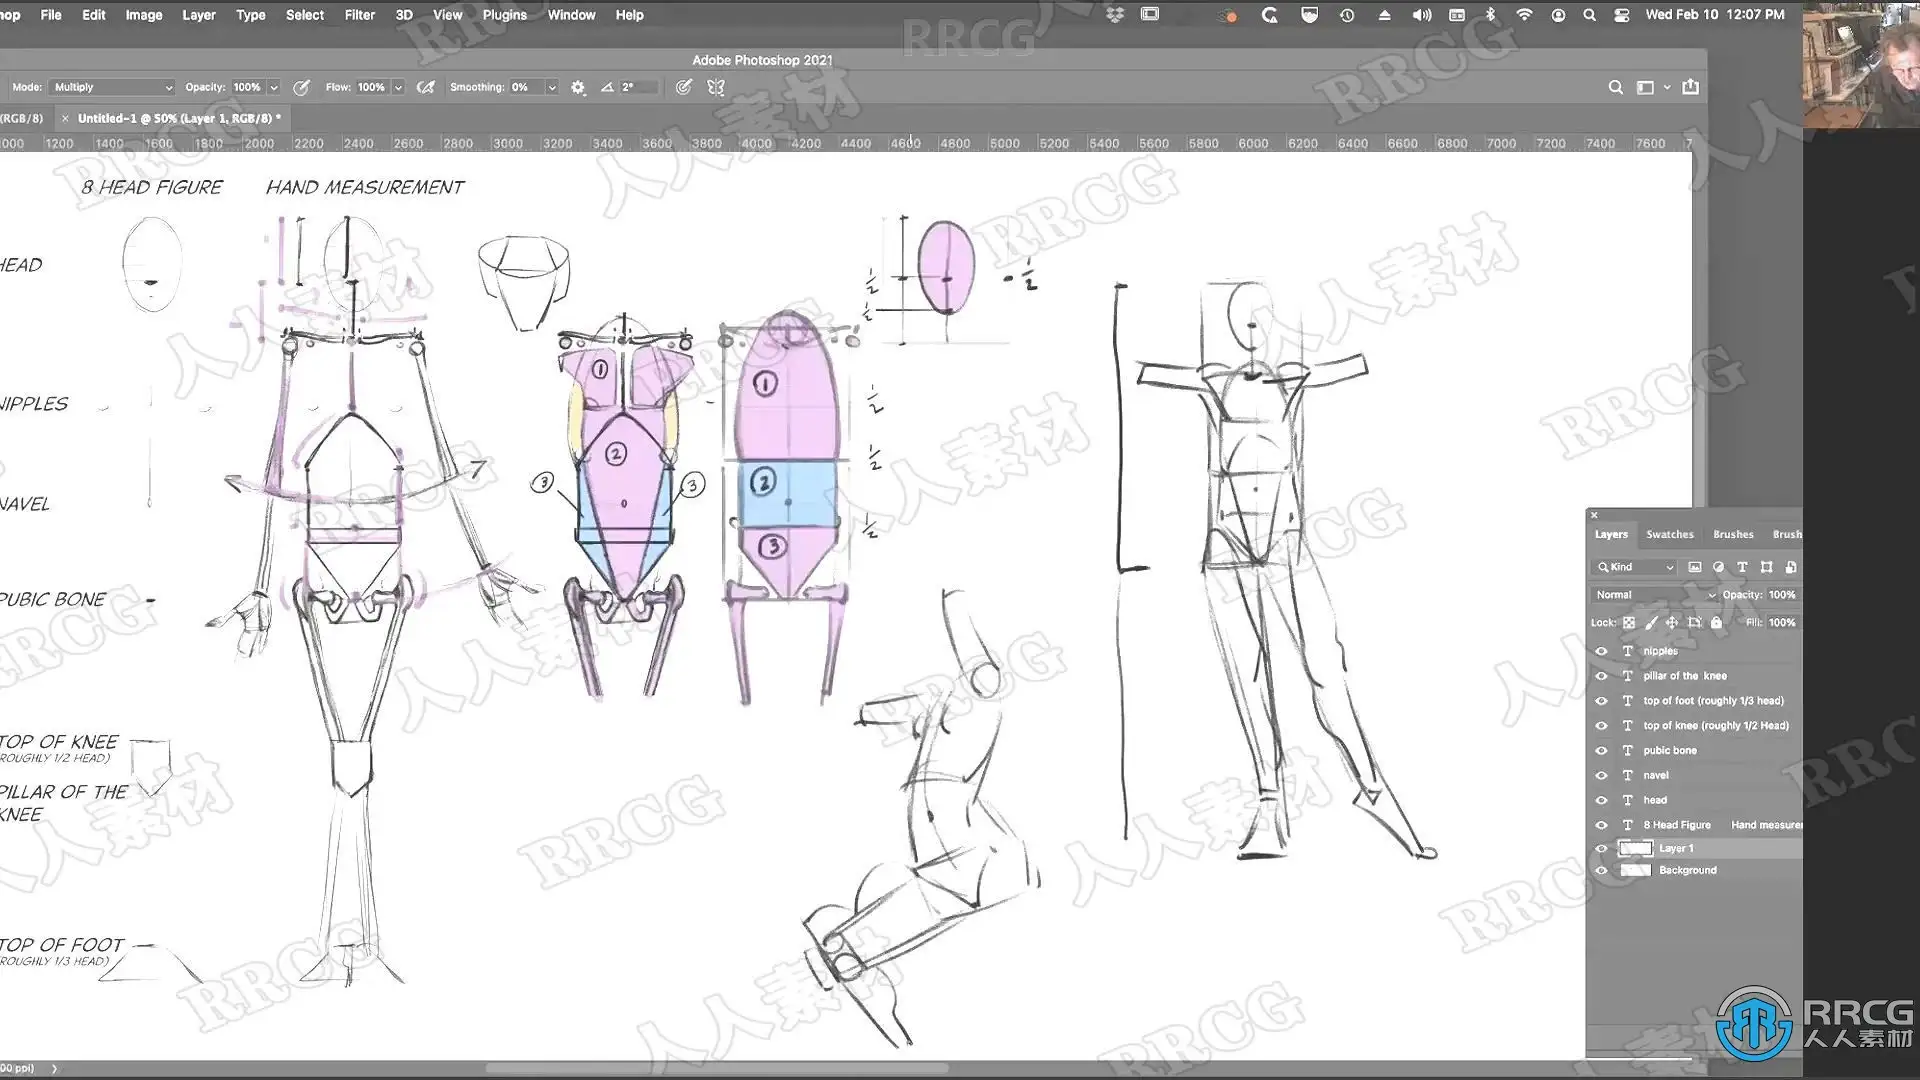This screenshot has height=1080, width=1920.
Task: Click lock all padlock icon
Action: pos(1716,622)
